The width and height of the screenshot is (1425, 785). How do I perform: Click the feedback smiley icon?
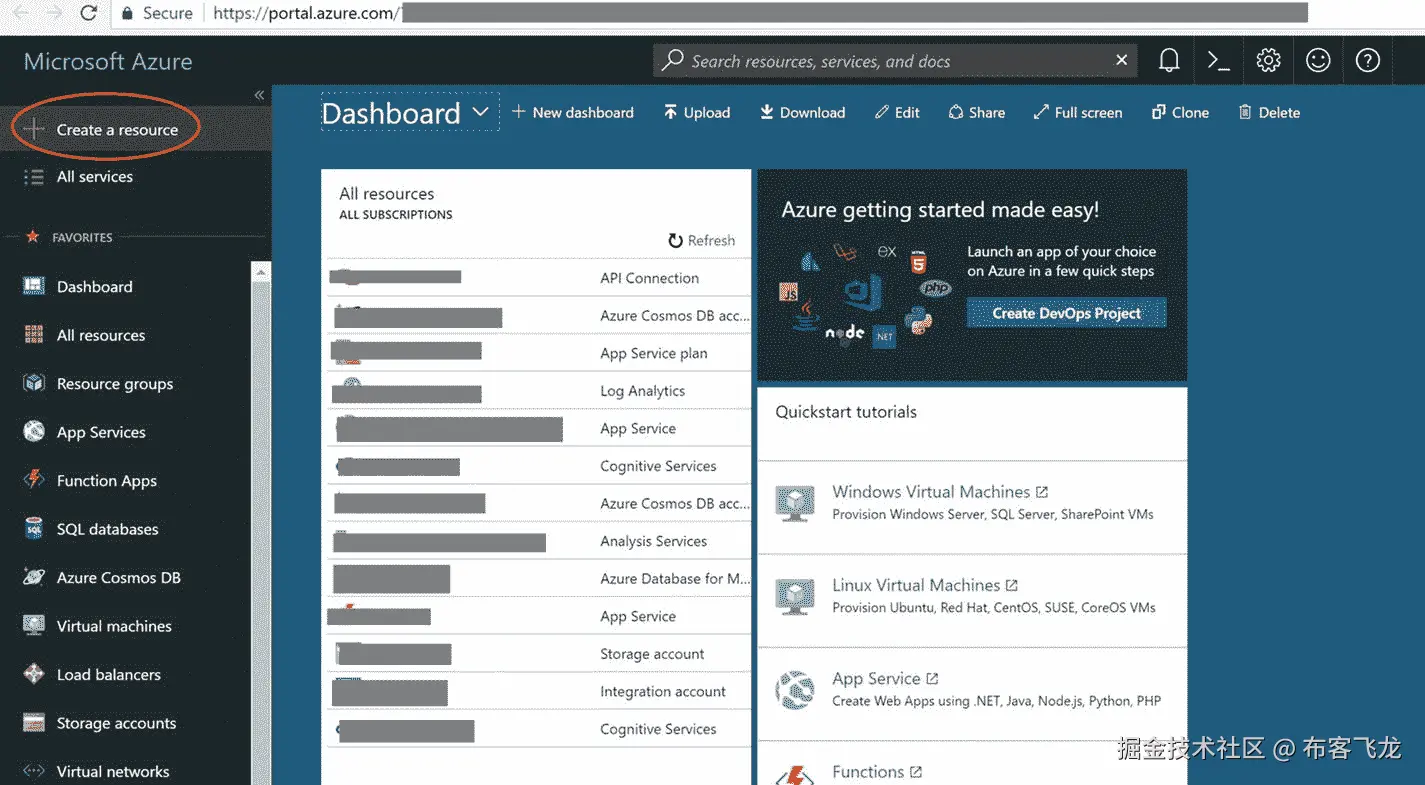pos(1318,61)
